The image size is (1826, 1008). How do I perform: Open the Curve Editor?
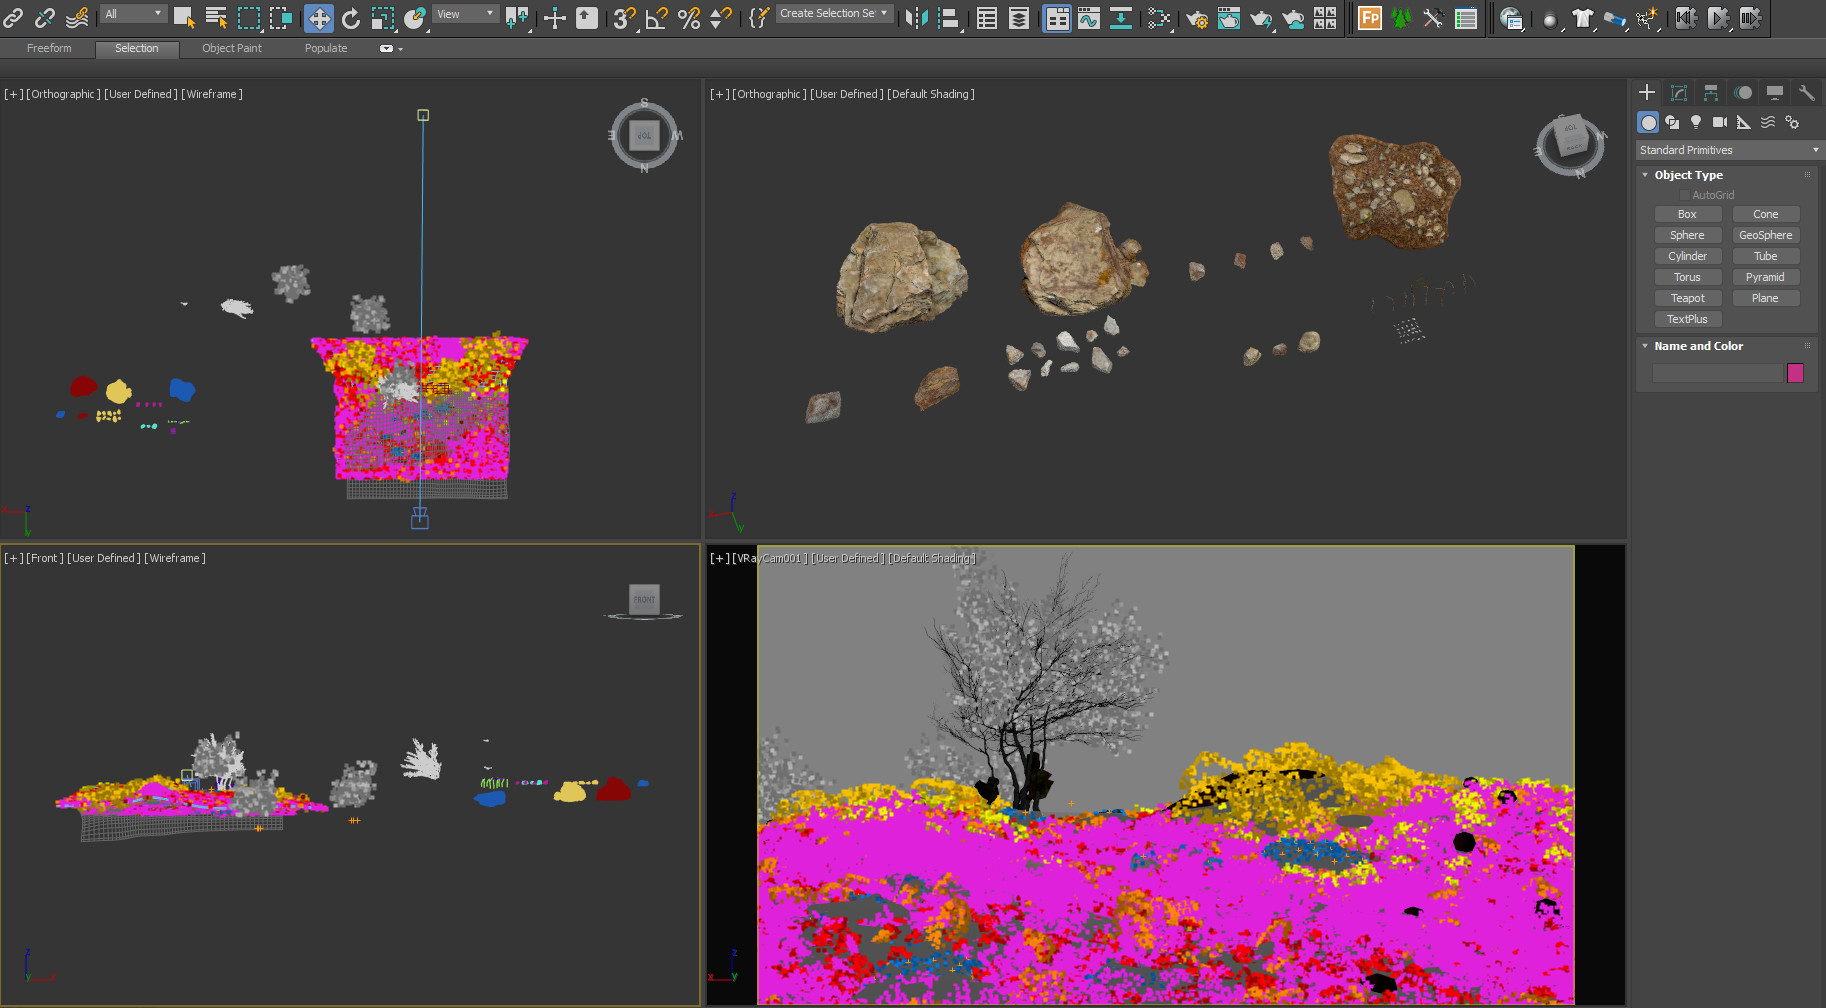click(1089, 17)
